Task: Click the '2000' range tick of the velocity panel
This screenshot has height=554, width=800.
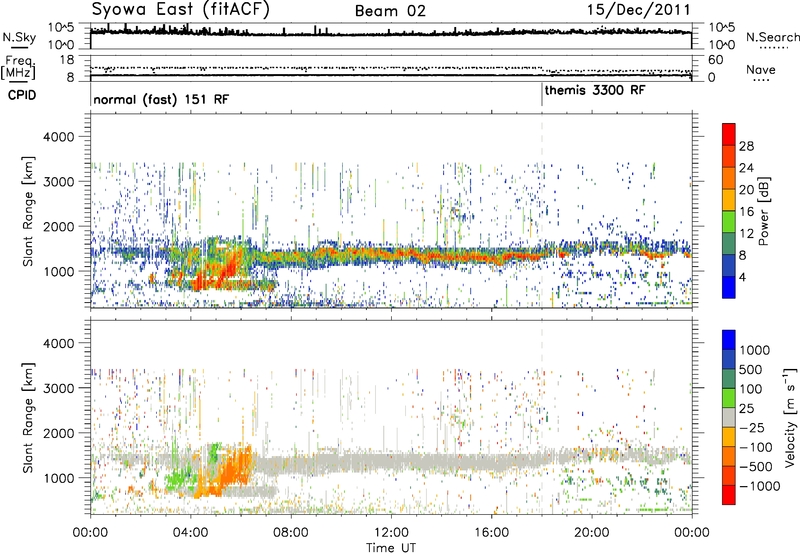Action: pyautogui.click(x=61, y=433)
